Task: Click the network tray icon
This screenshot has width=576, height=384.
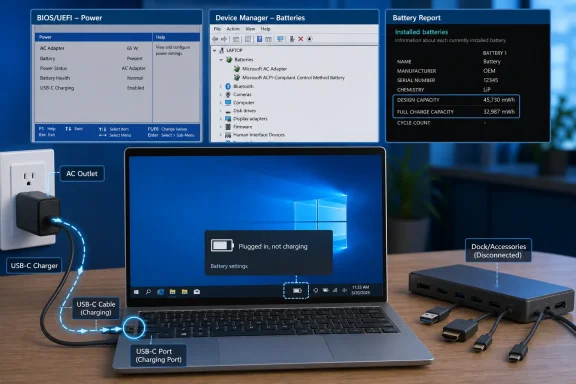Action: point(335,290)
